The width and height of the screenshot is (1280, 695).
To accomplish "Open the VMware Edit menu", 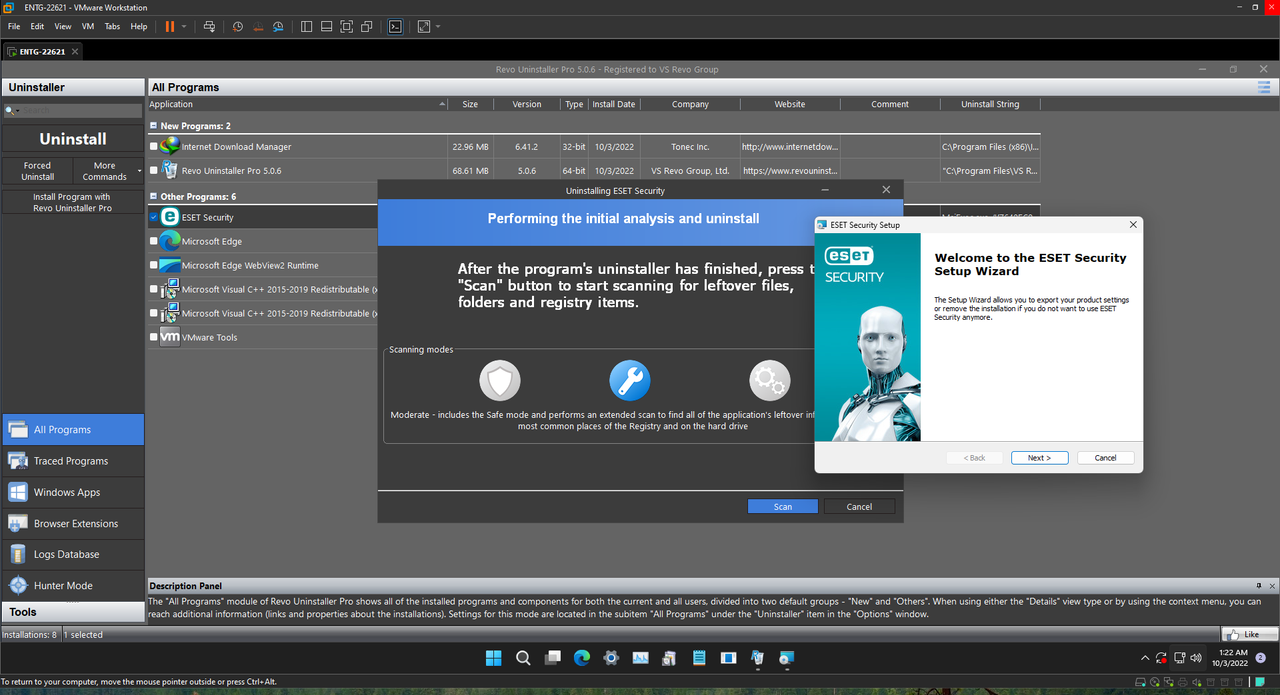I will coord(37,26).
